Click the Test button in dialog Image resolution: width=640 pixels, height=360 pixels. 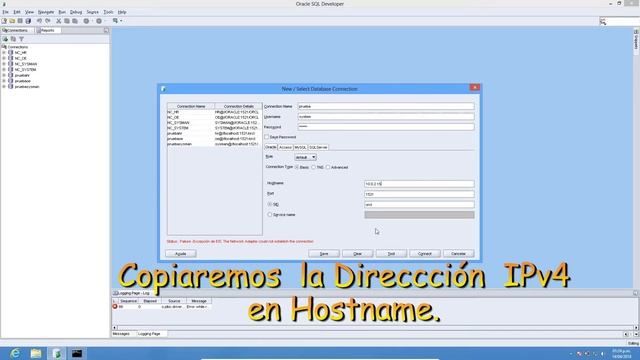(391, 254)
